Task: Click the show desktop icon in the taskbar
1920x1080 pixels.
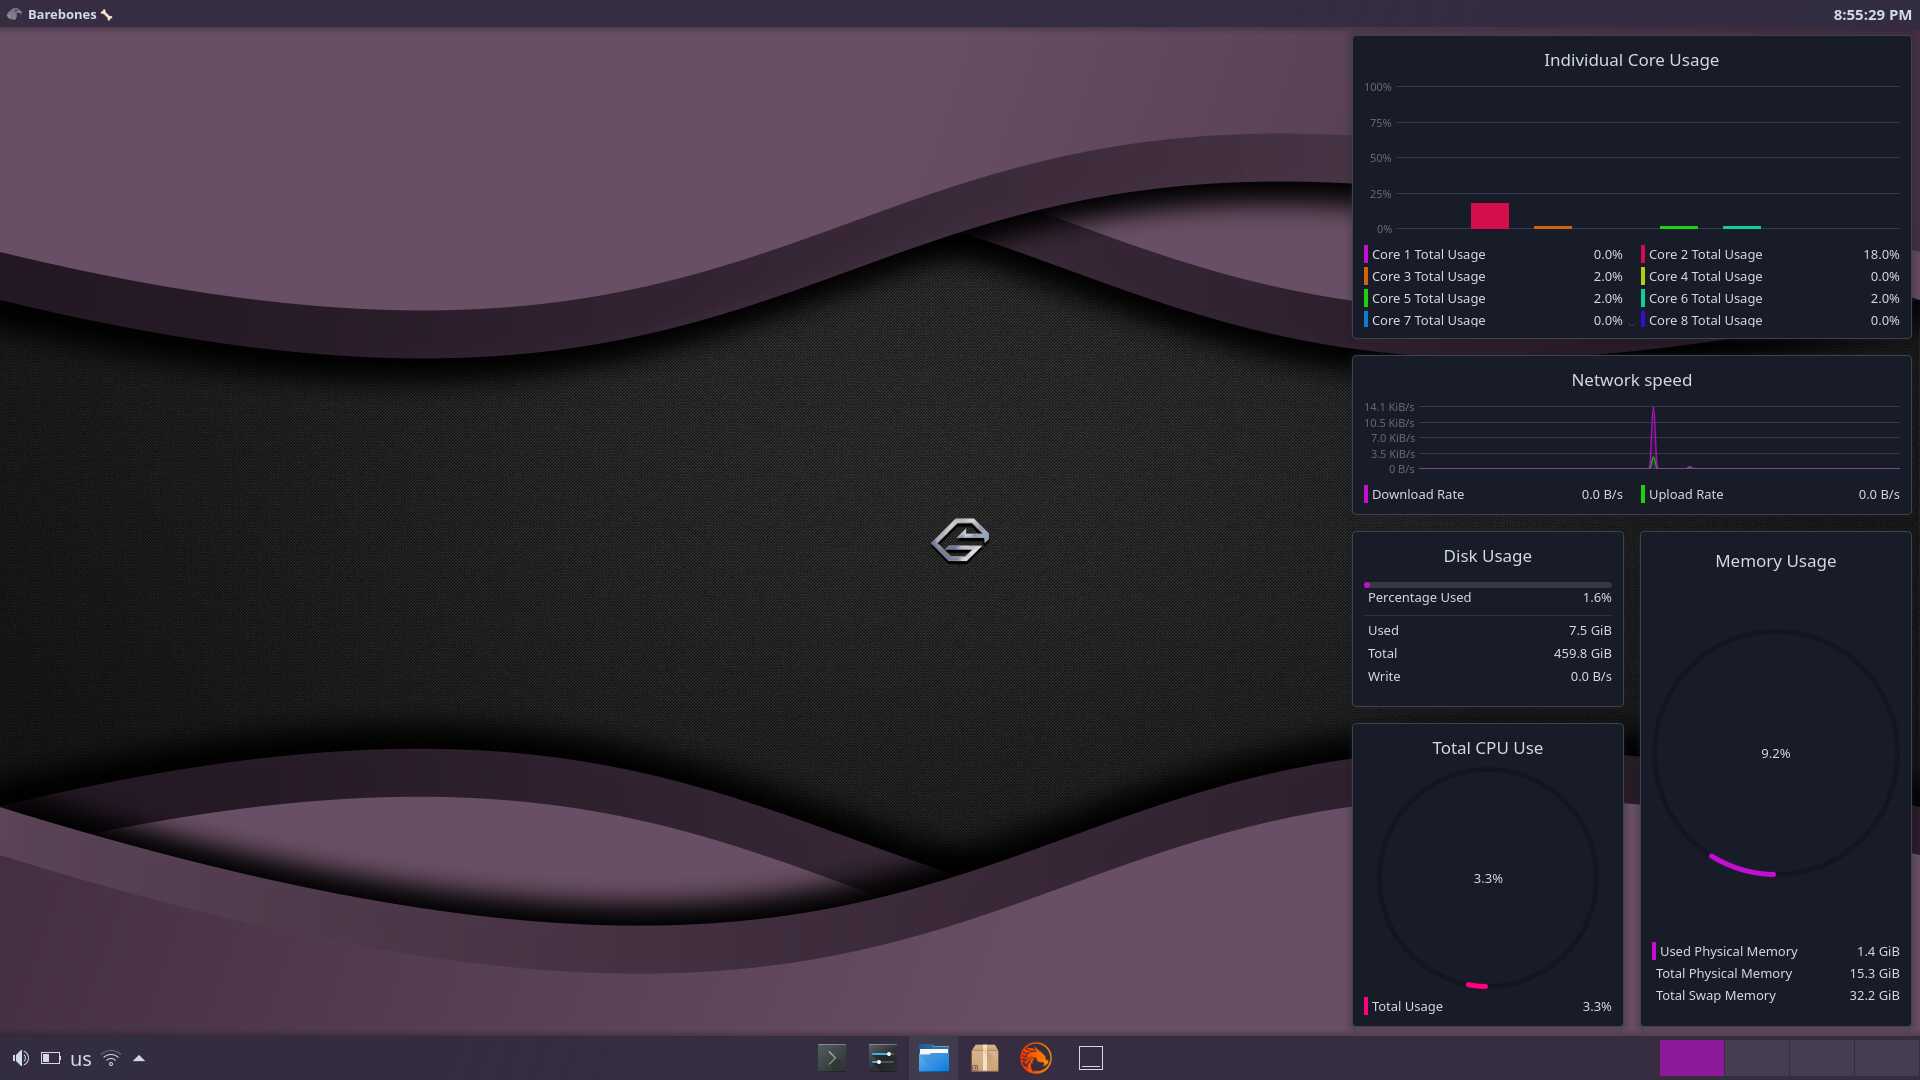Action: click(1090, 1058)
